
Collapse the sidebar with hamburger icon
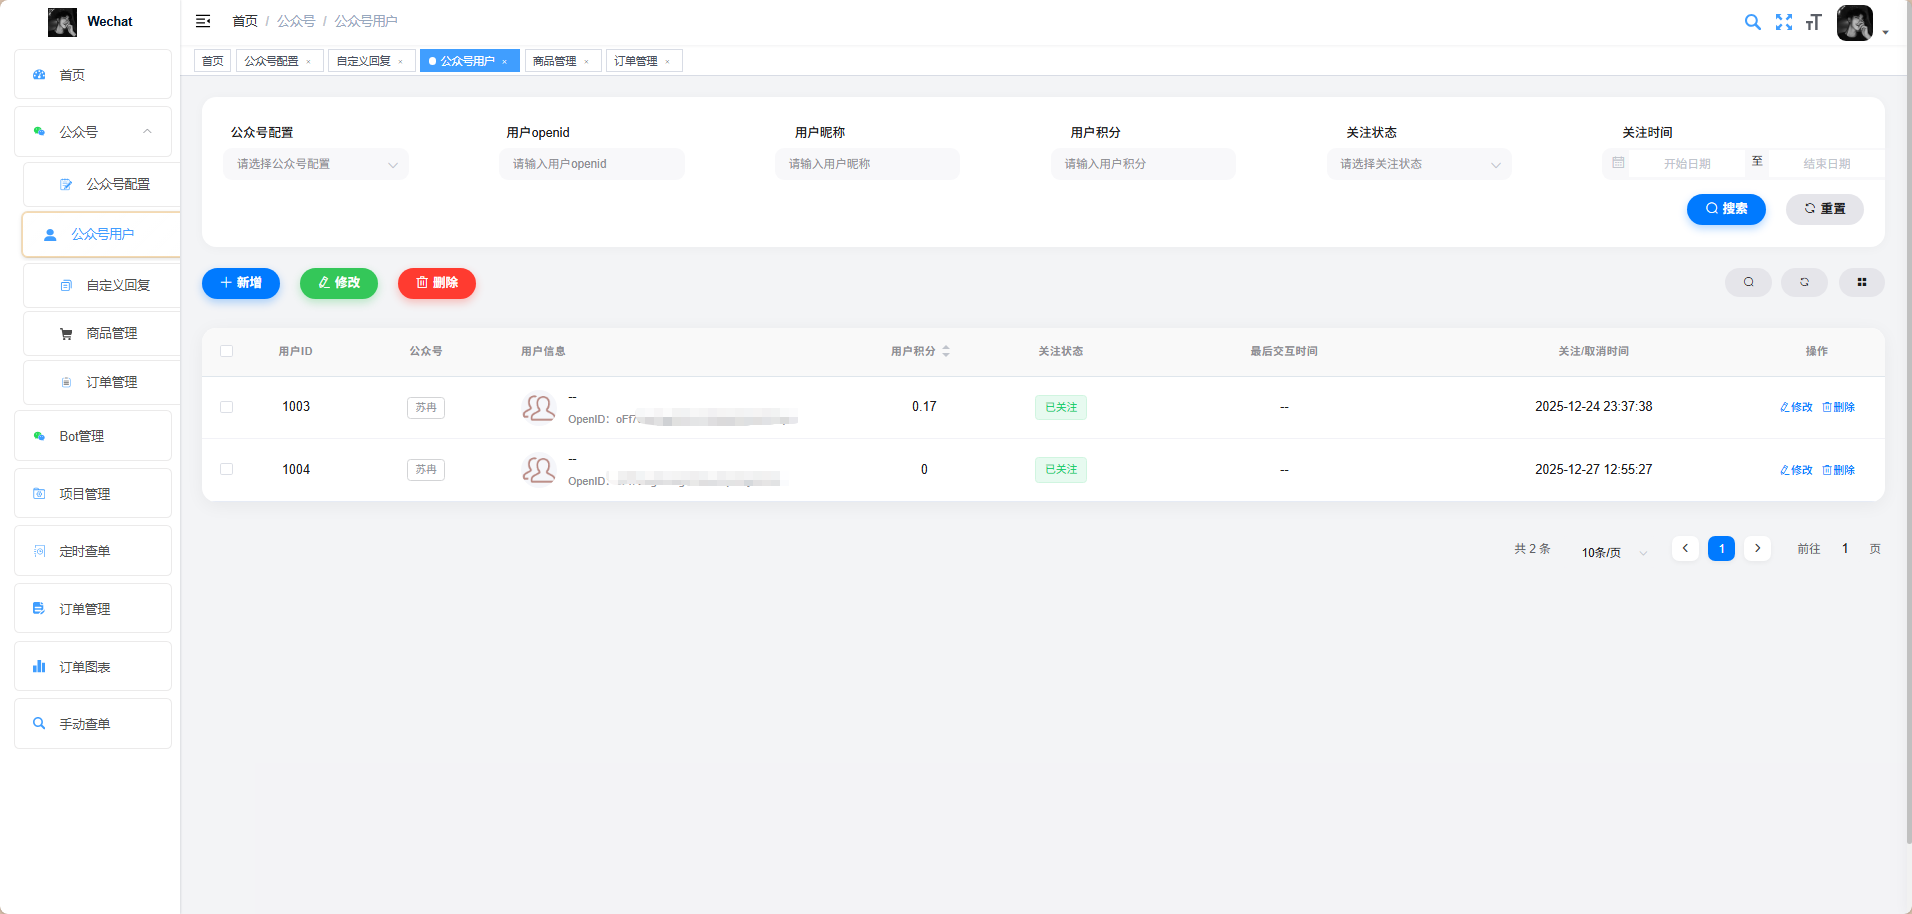coord(203,21)
